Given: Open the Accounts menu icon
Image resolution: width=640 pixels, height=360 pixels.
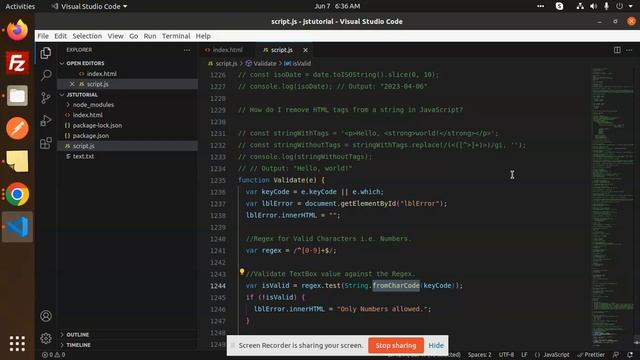Looking at the screenshot, I should point(46,316).
